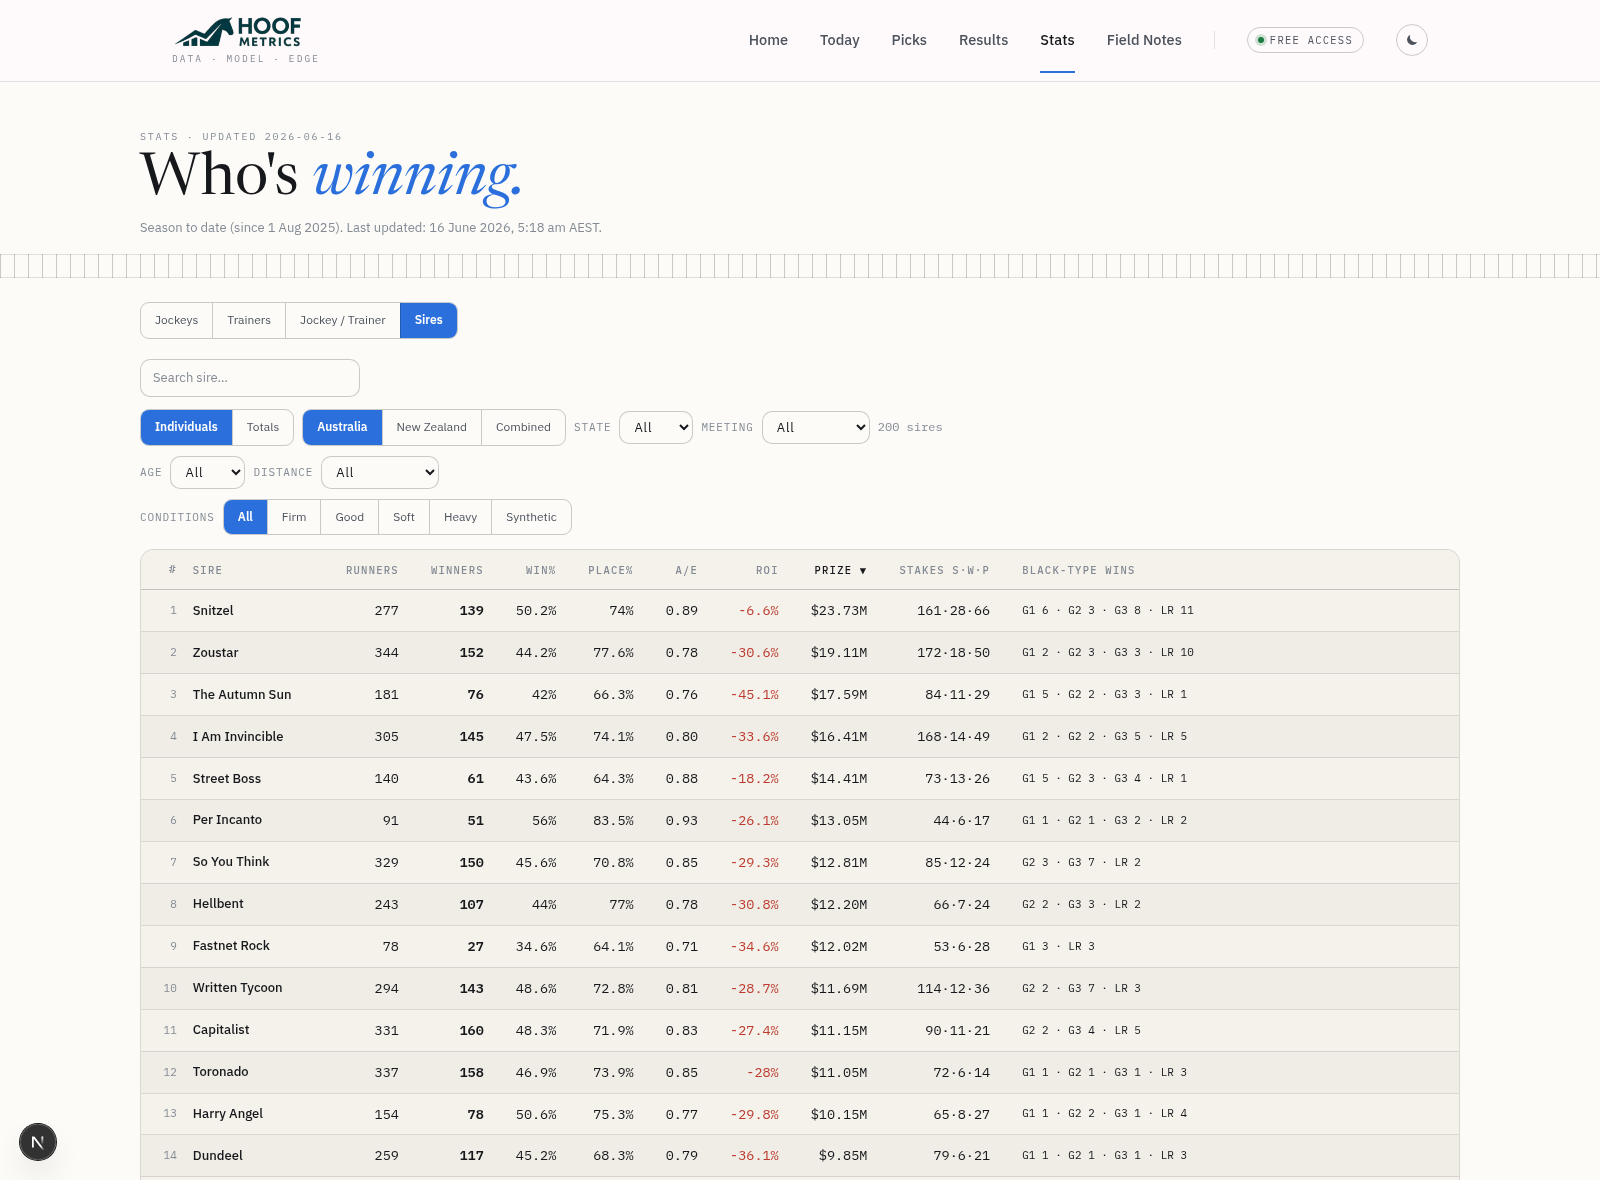Click So You Think sire name

tap(231, 862)
